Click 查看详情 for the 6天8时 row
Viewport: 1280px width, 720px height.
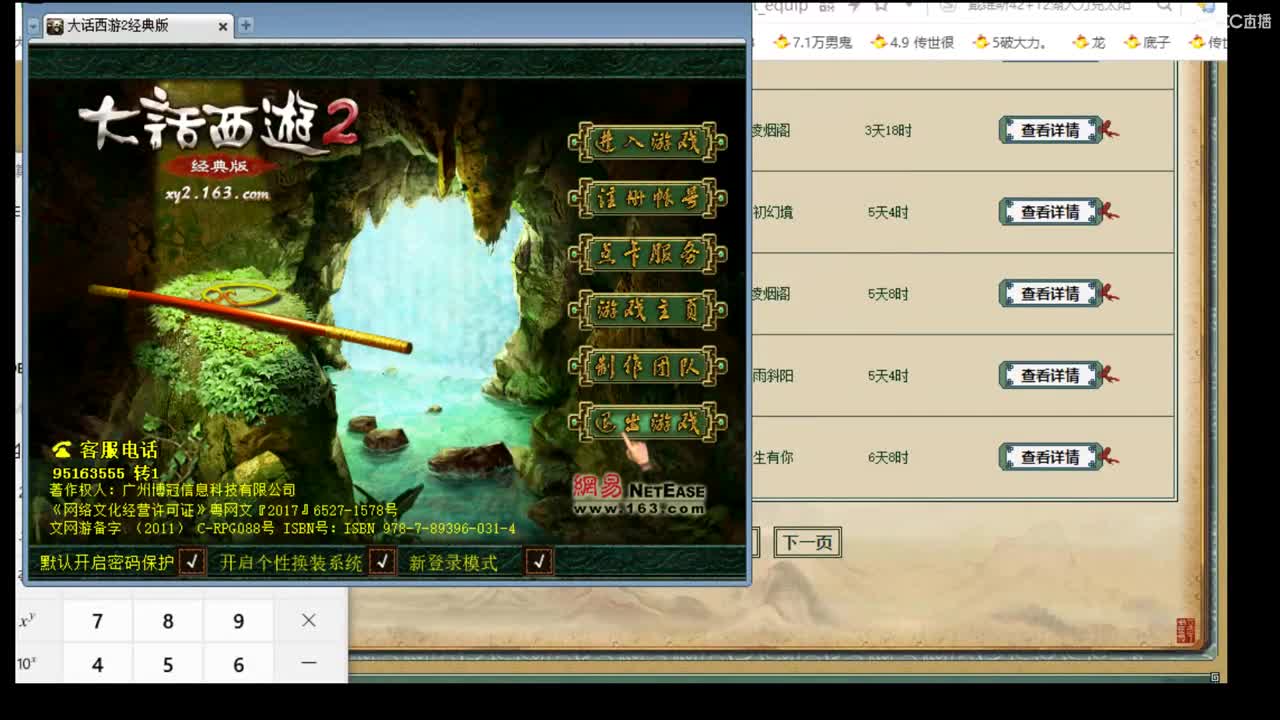pos(1050,457)
